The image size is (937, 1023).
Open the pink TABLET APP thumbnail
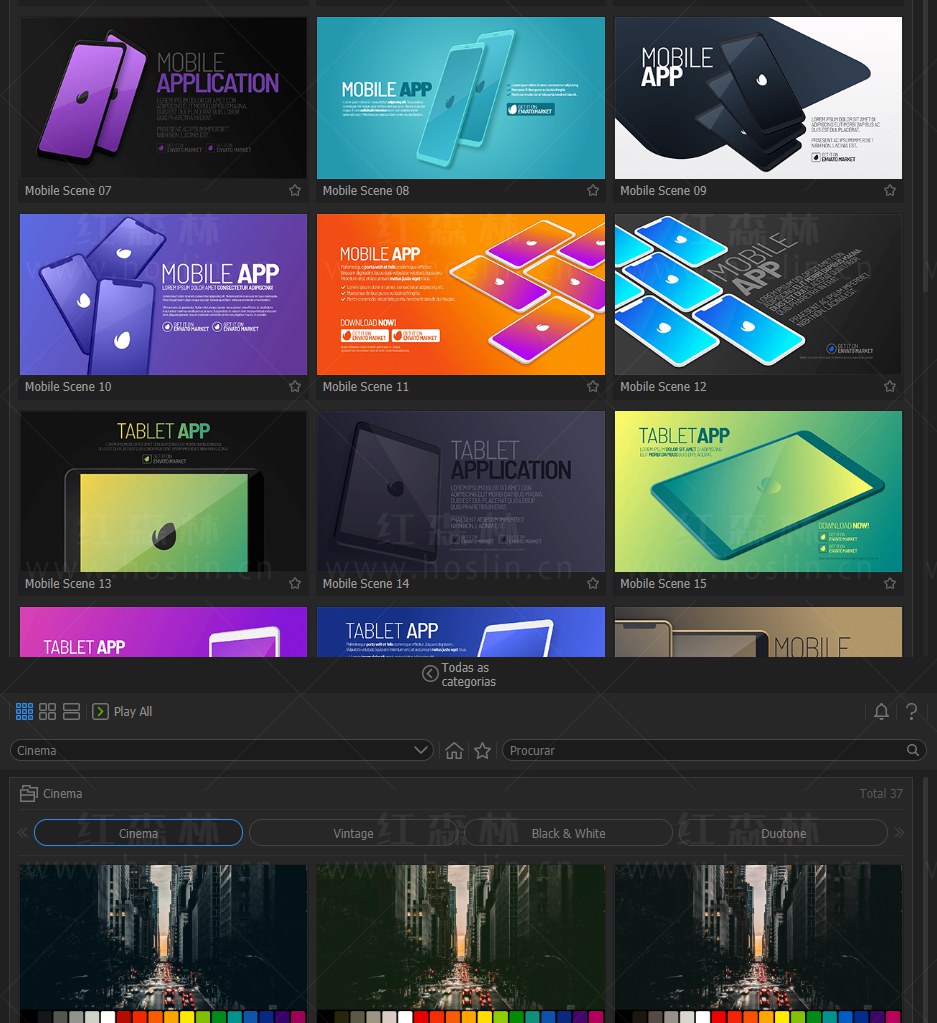click(163, 632)
